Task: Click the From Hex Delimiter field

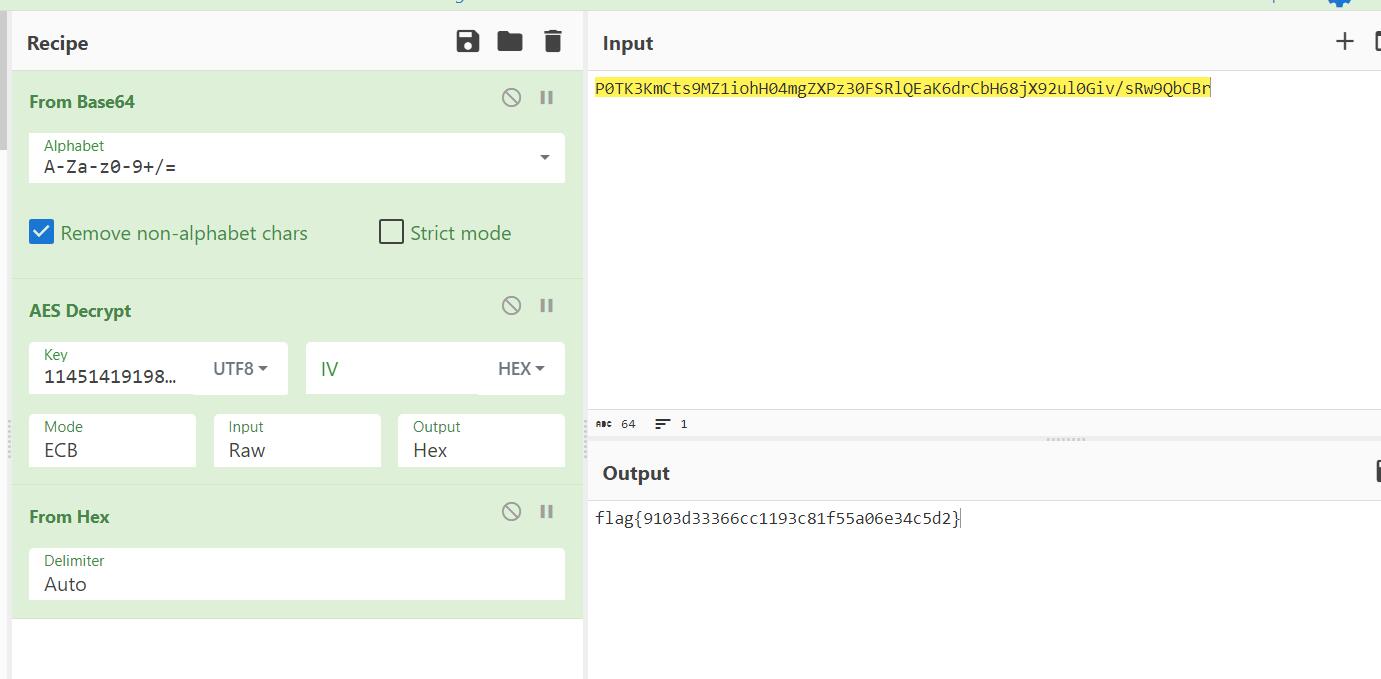Action: click(296, 575)
